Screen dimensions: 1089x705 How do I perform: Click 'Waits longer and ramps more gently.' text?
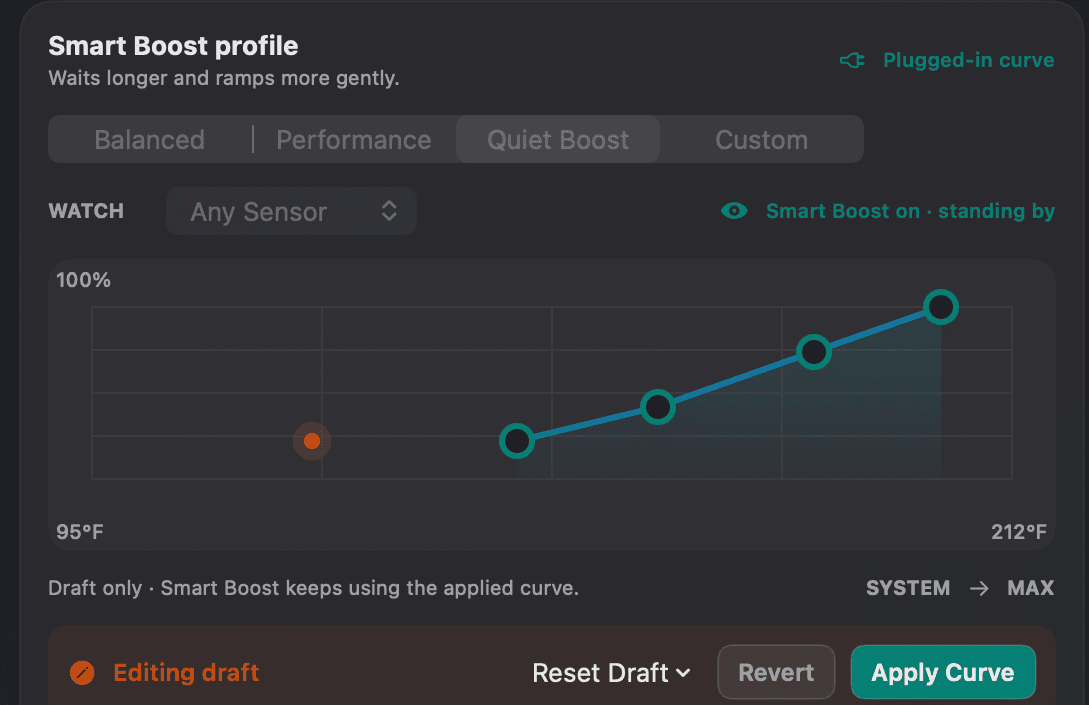[224, 78]
